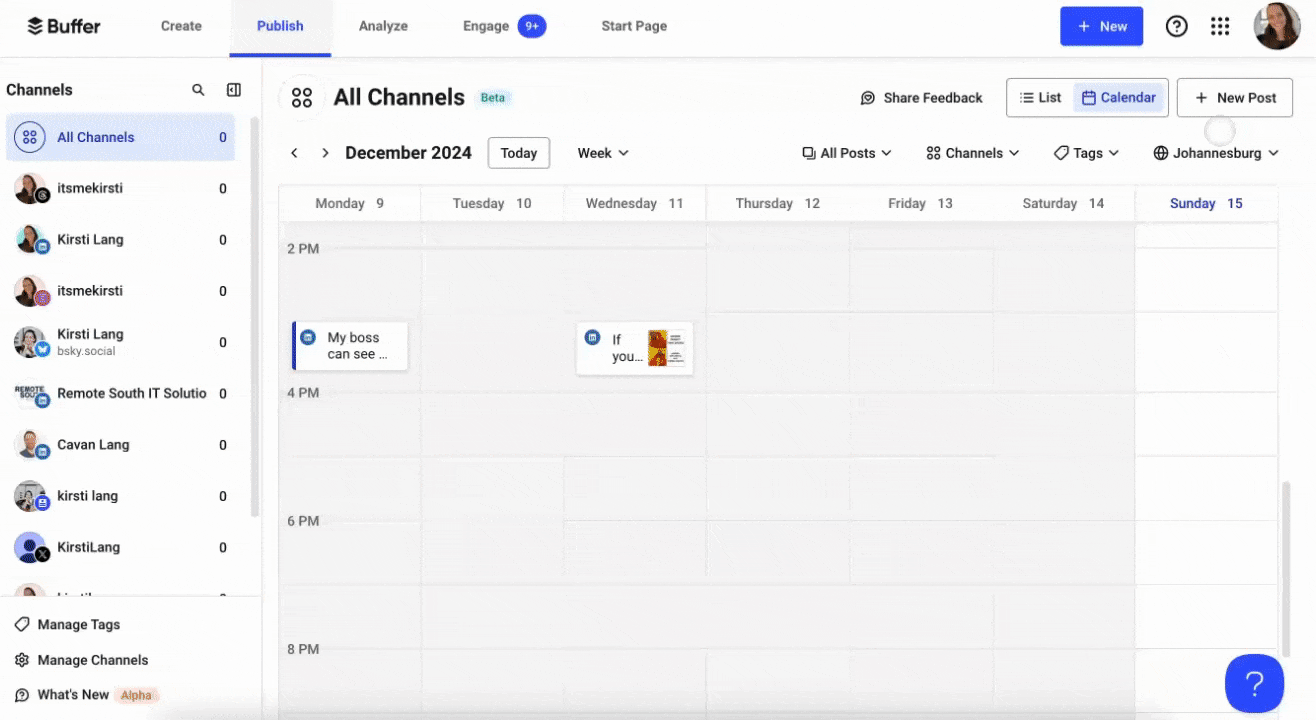The image size is (1316, 720).
Task: Click the Share Feedback icon
Action: (867, 97)
